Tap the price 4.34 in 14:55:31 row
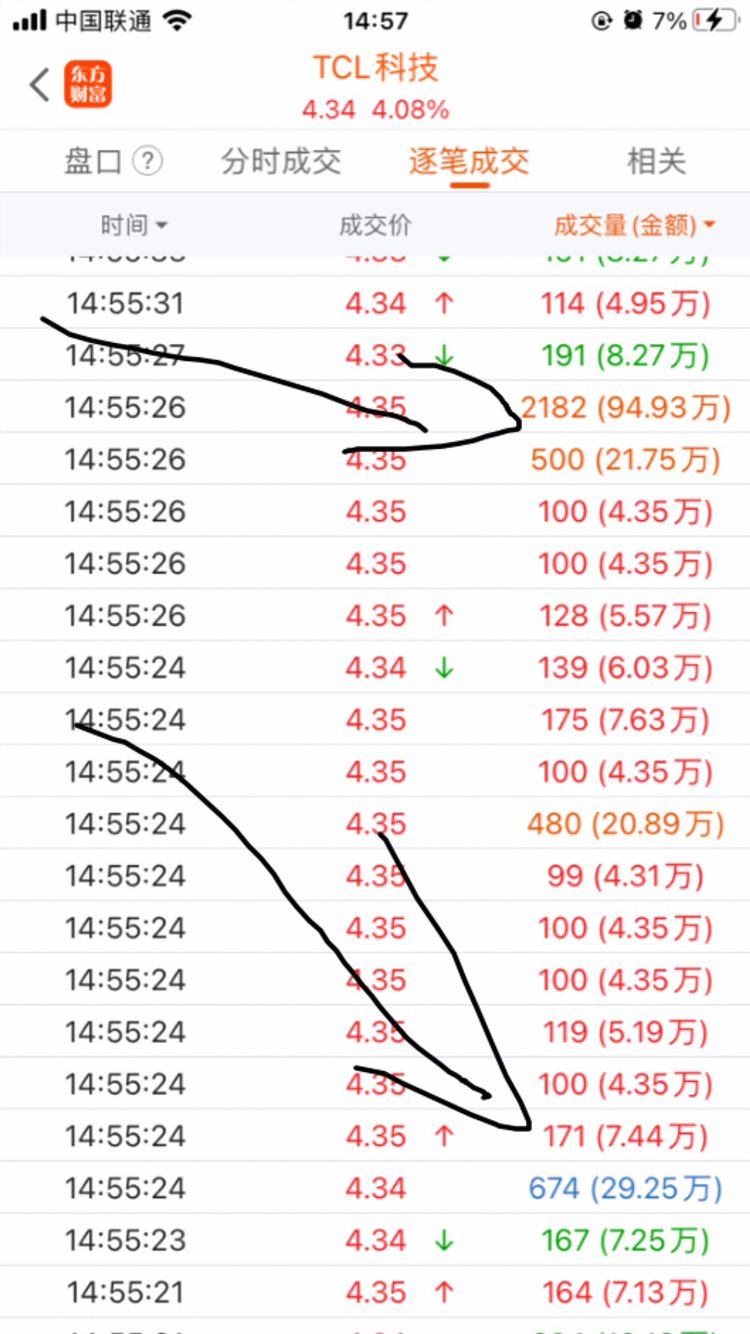Viewport: 750px width, 1334px height. click(x=376, y=303)
